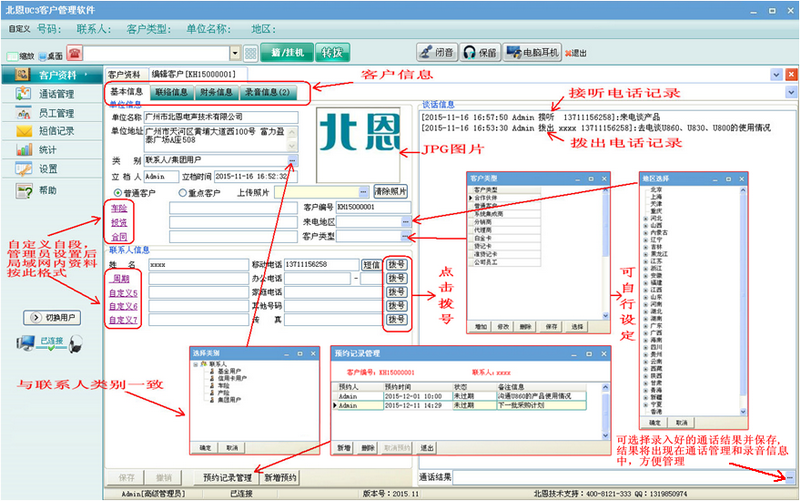This screenshot has width=800, height=501.
Task: Click the 北恩 company logo picture
Action: tap(358, 145)
